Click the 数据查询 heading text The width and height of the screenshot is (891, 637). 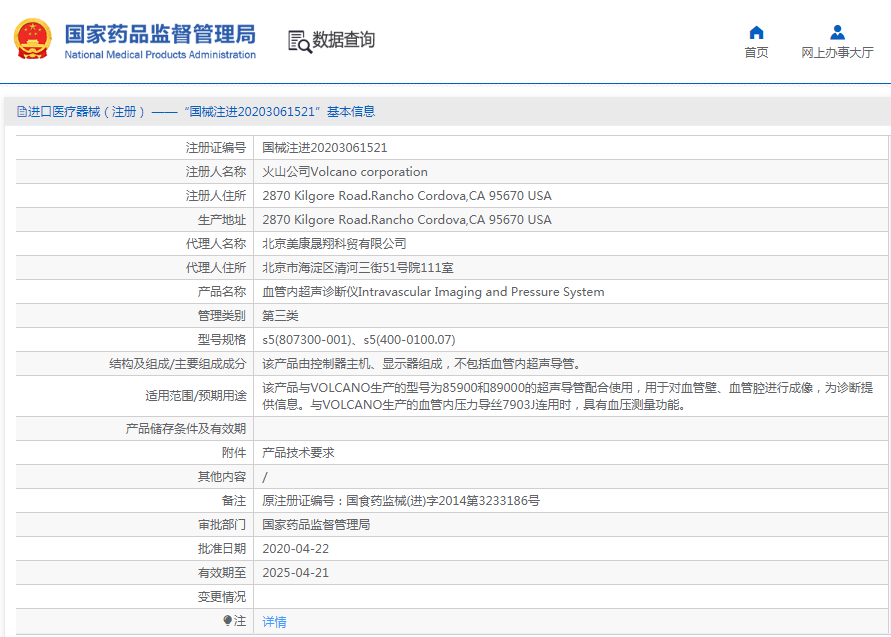click(344, 40)
